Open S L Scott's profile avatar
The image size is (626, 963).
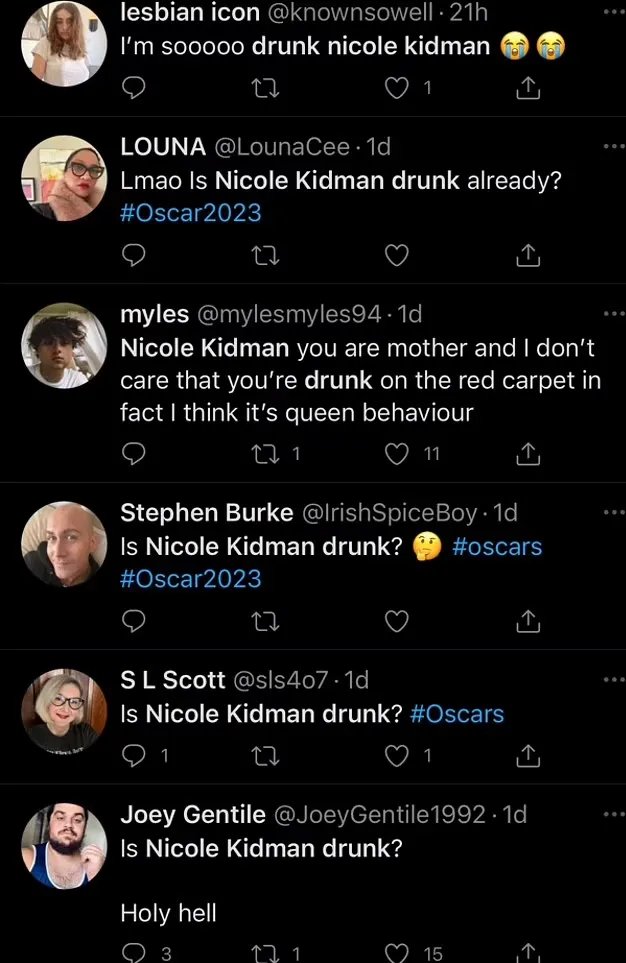(64, 711)
